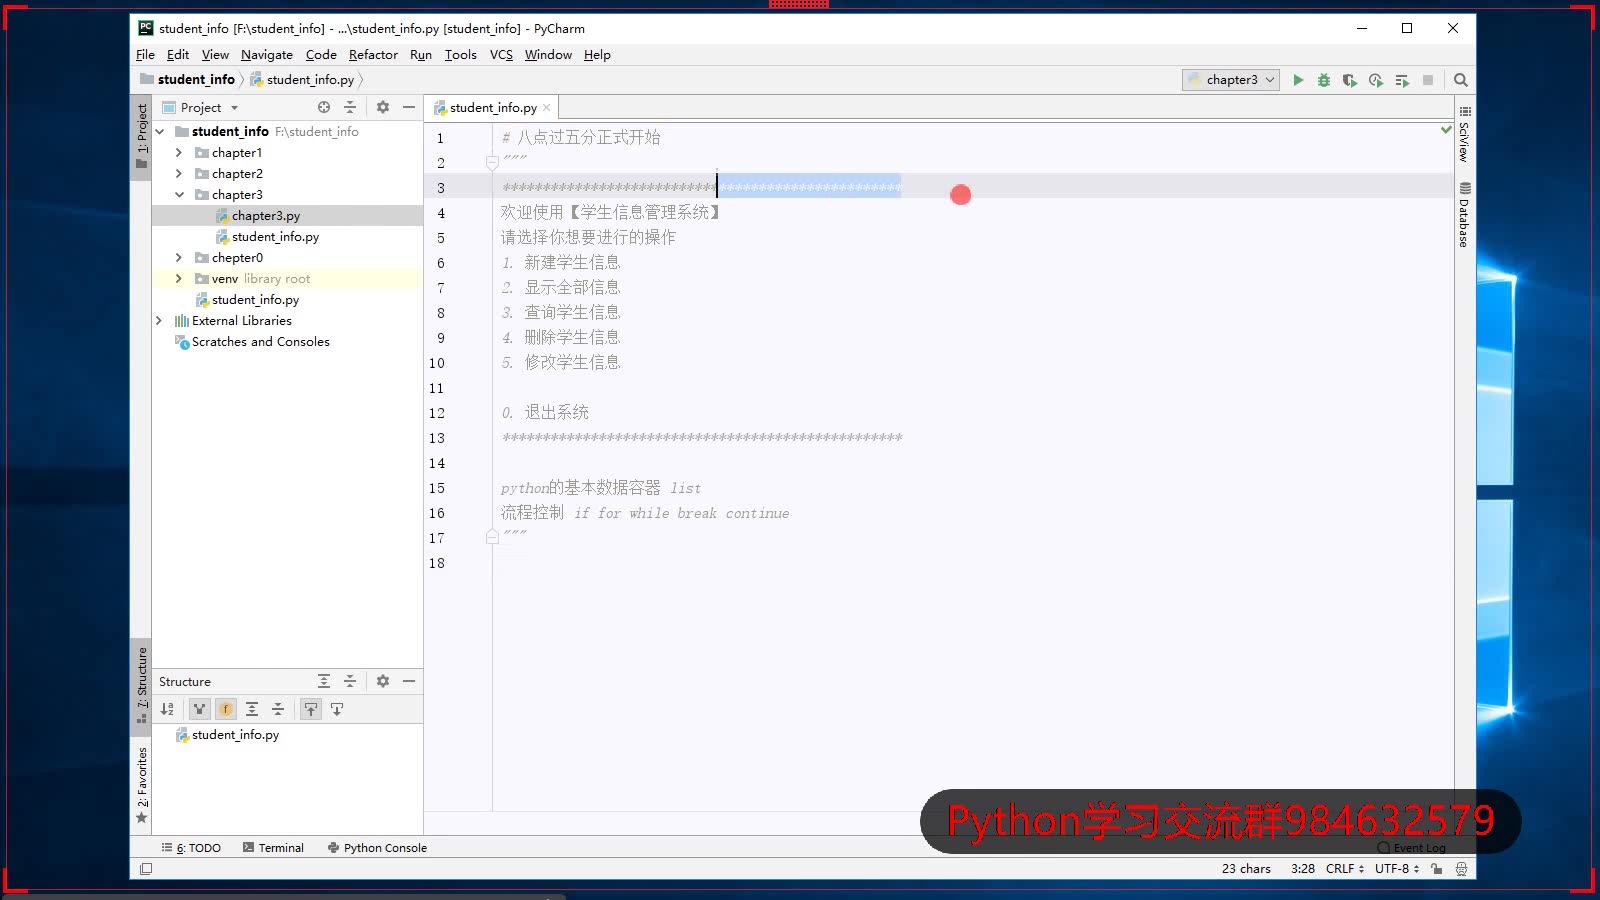Open the SciView side panel

coord(1464,134)
